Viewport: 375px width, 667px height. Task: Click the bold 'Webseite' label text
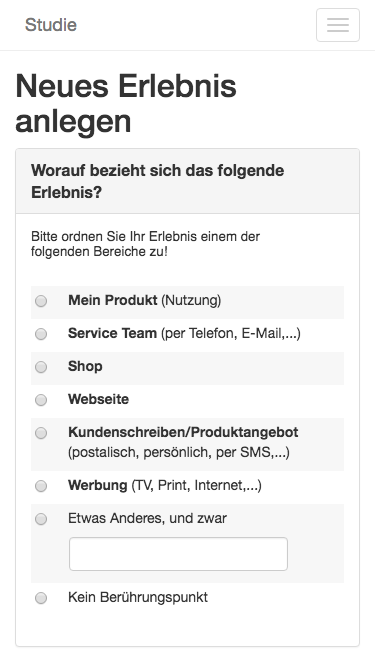[98, 399]
